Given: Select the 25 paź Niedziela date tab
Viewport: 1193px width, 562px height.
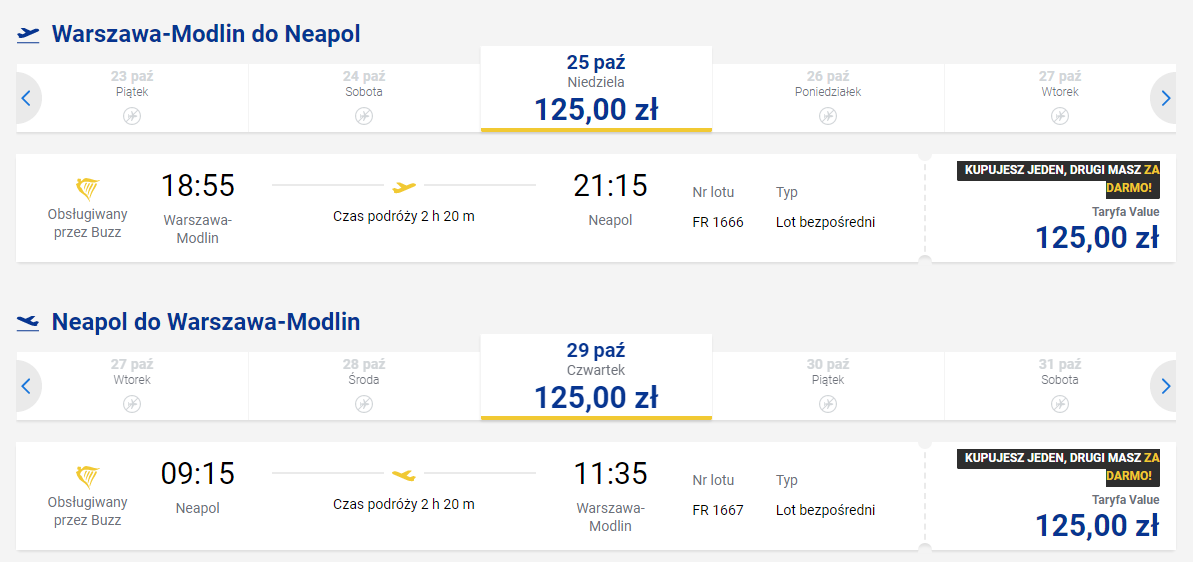Looking at the screenshot, I should tap(596, 88).
